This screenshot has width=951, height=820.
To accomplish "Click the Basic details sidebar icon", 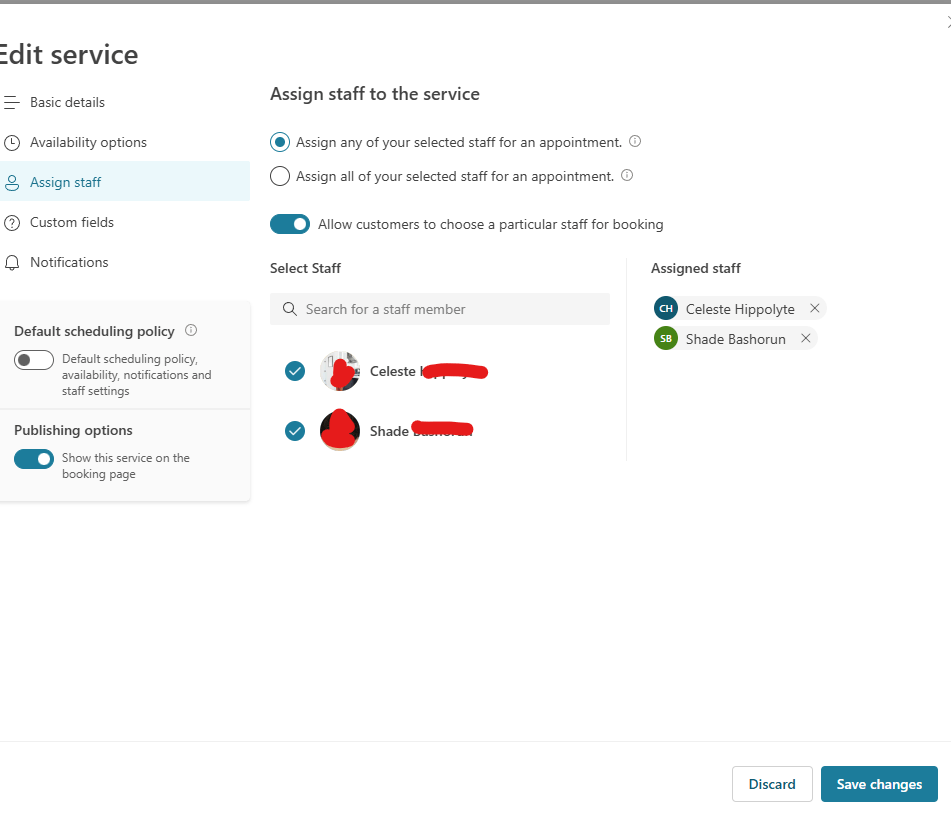I will (12, 101).
